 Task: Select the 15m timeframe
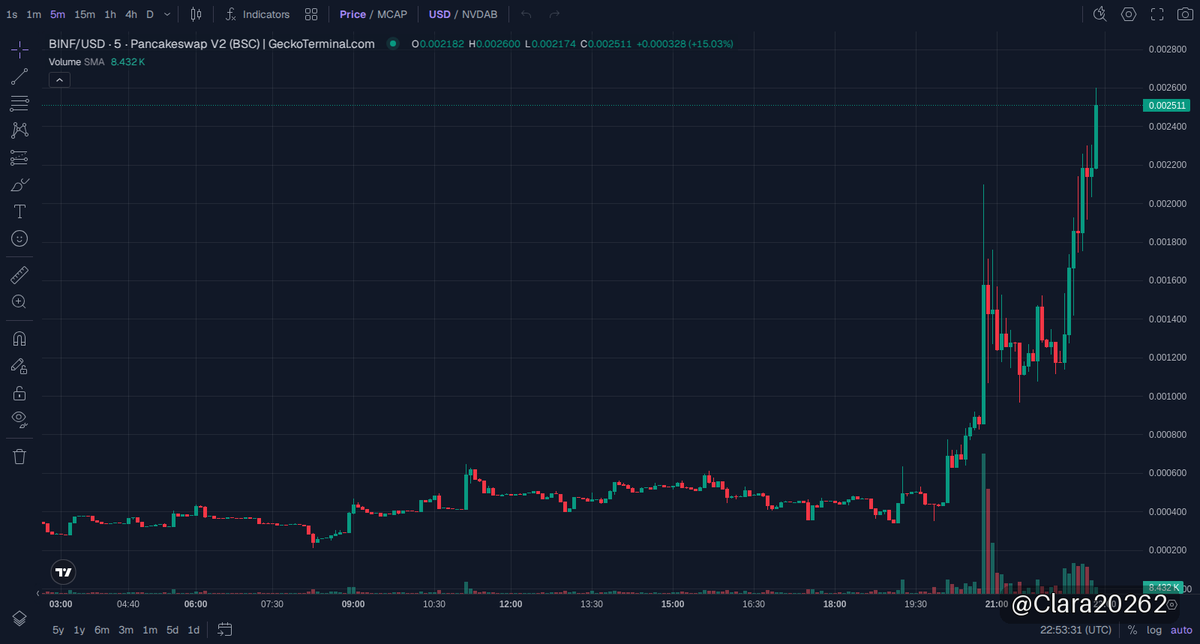pos(85,14)
